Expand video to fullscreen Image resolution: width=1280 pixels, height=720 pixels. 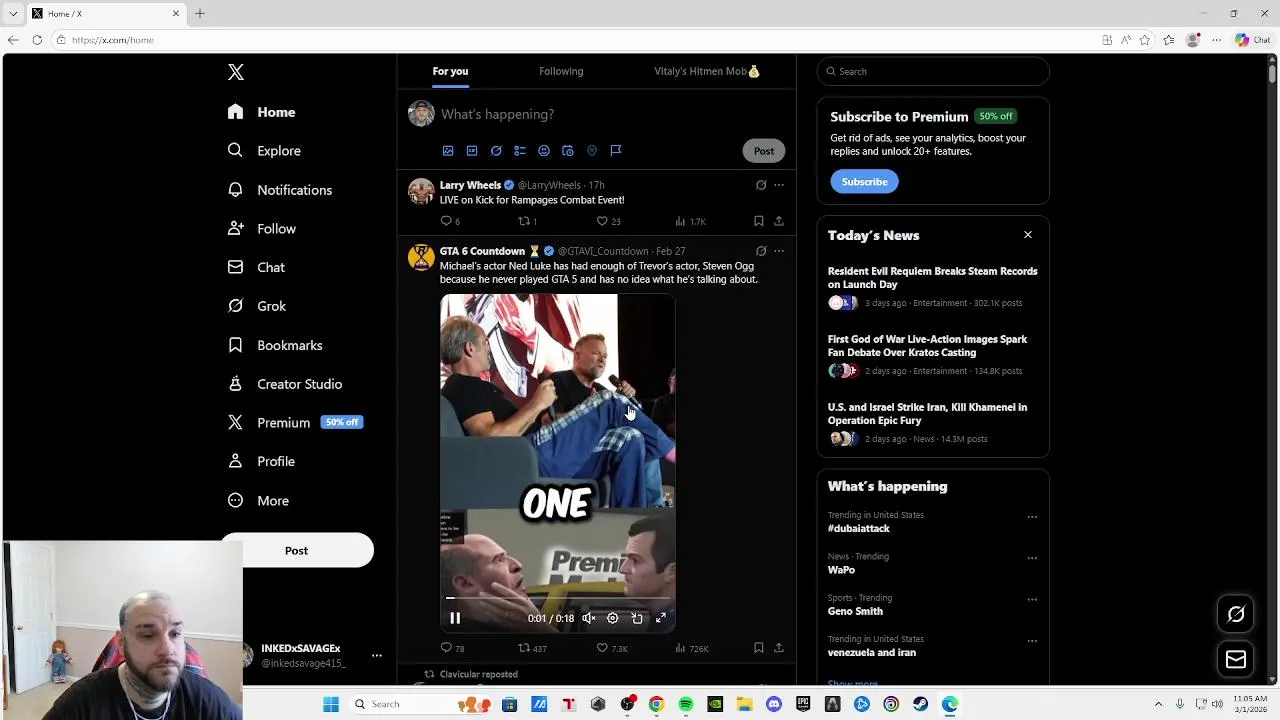[661, 618]
